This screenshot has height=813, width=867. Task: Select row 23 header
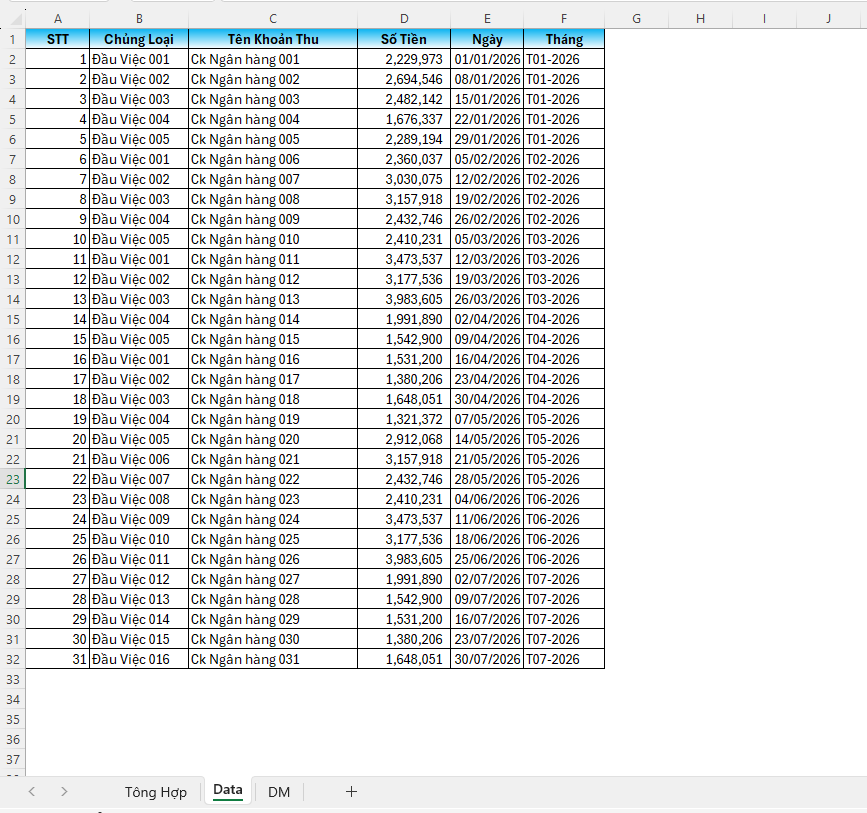click(x=12, y=479)
